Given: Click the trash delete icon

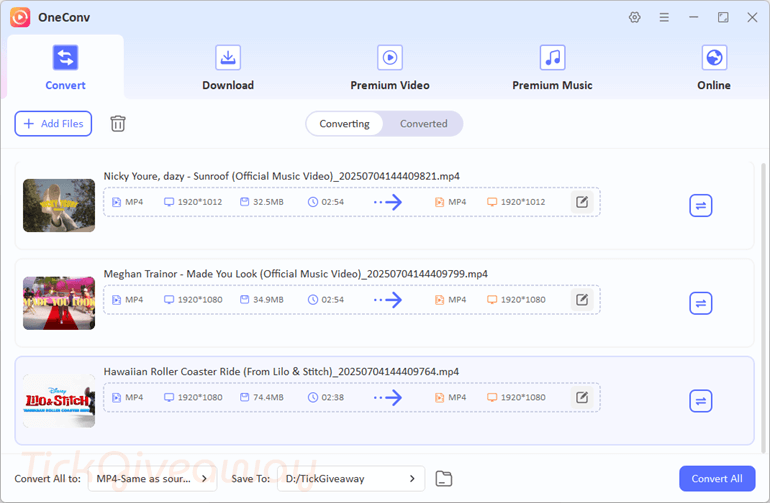Looking at the screenshot, I should click(x=118, y=124).
